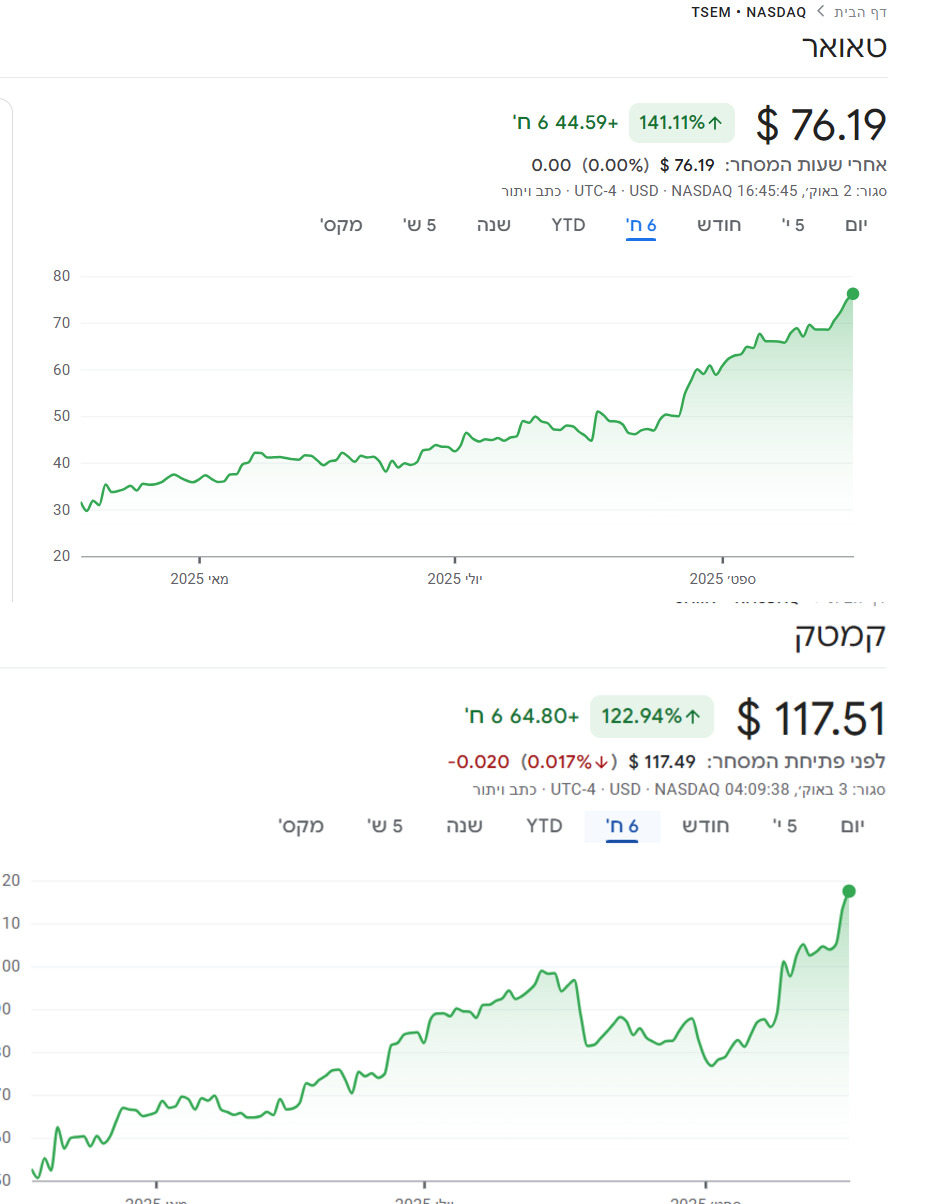Select the YTD tab on the Tower chart
The height and width of the screenshot is (1204, 931).
[568, 225]
